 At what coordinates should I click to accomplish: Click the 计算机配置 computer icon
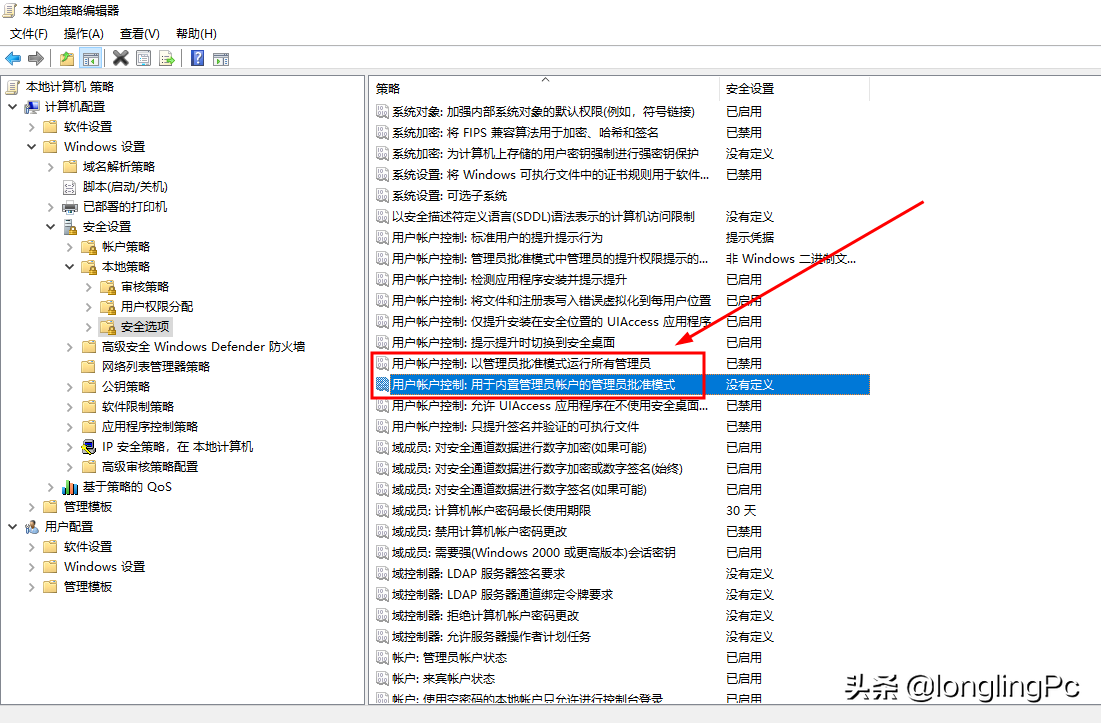[x=32, y=107]
